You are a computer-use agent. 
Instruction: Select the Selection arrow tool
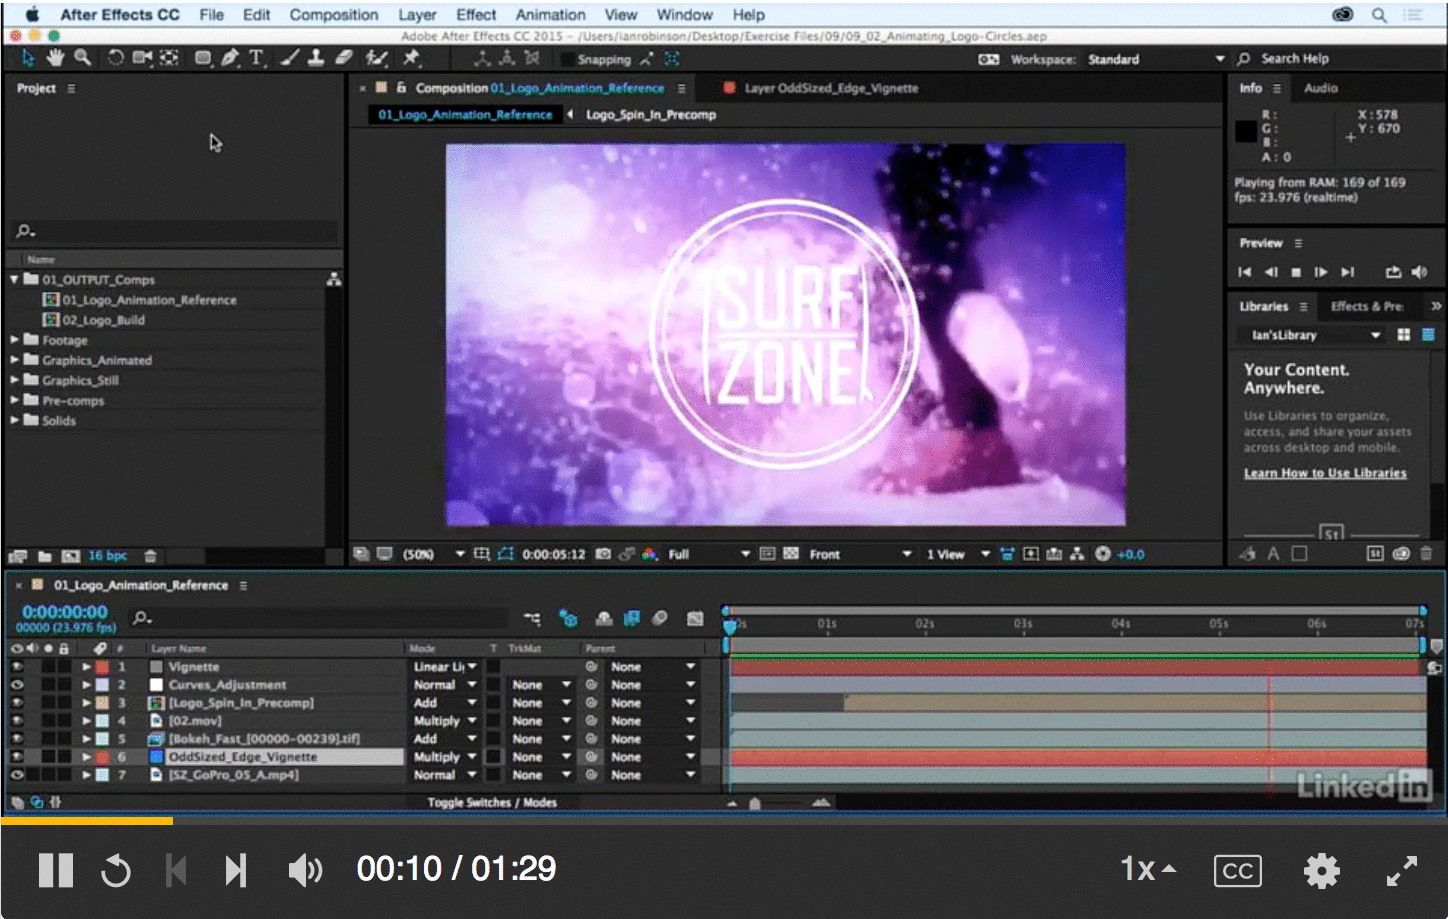pos(28,58)
